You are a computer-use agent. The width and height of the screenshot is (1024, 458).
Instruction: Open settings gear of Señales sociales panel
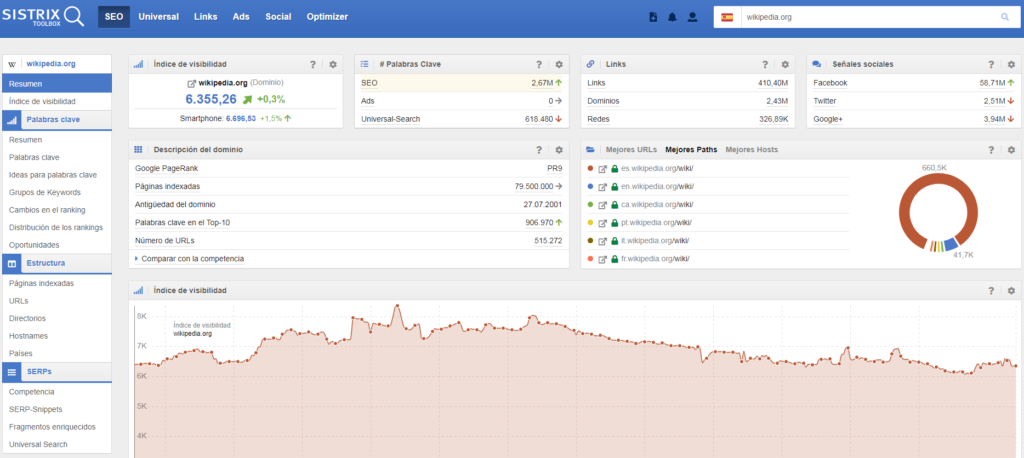tap(1011, 65)
